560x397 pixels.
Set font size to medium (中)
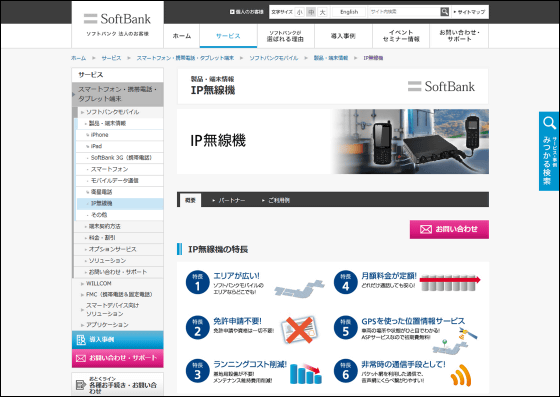coord(311,12)
